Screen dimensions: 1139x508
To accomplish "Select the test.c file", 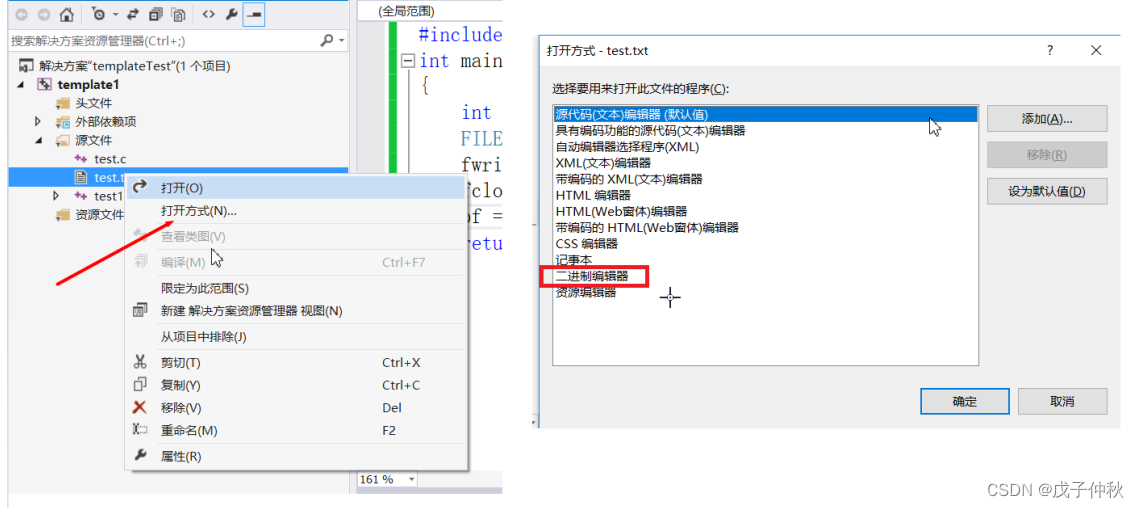I will coord(110,159).
